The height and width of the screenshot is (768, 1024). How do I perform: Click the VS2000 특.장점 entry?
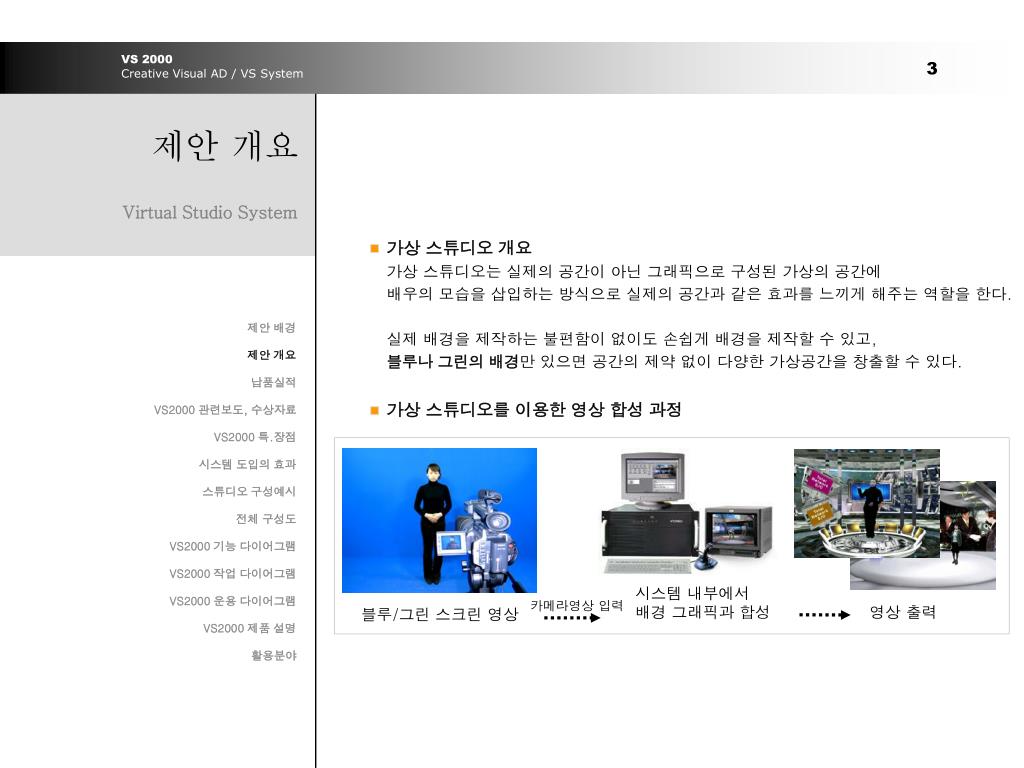[255, 437]
